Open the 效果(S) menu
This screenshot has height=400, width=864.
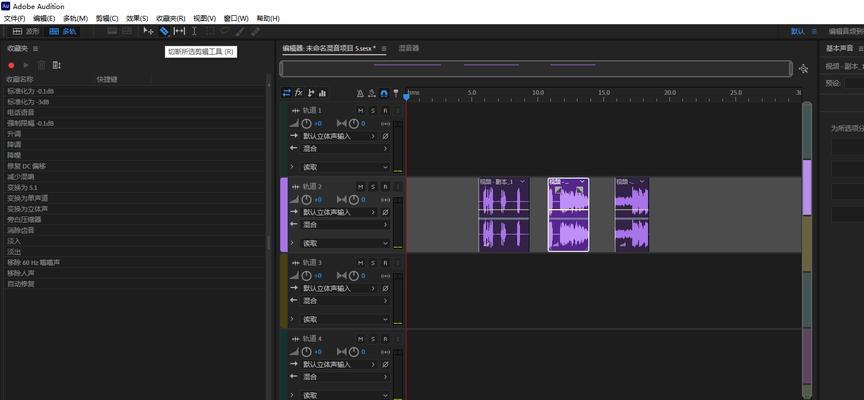pos(137,18)
